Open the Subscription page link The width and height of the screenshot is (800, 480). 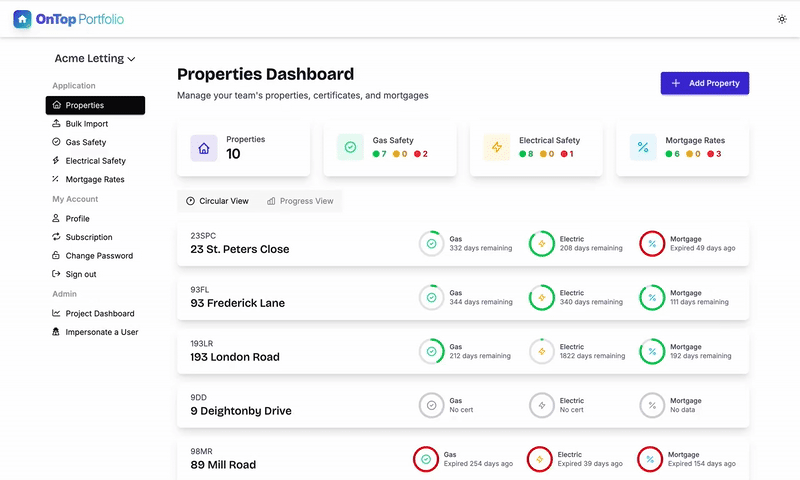88,237
